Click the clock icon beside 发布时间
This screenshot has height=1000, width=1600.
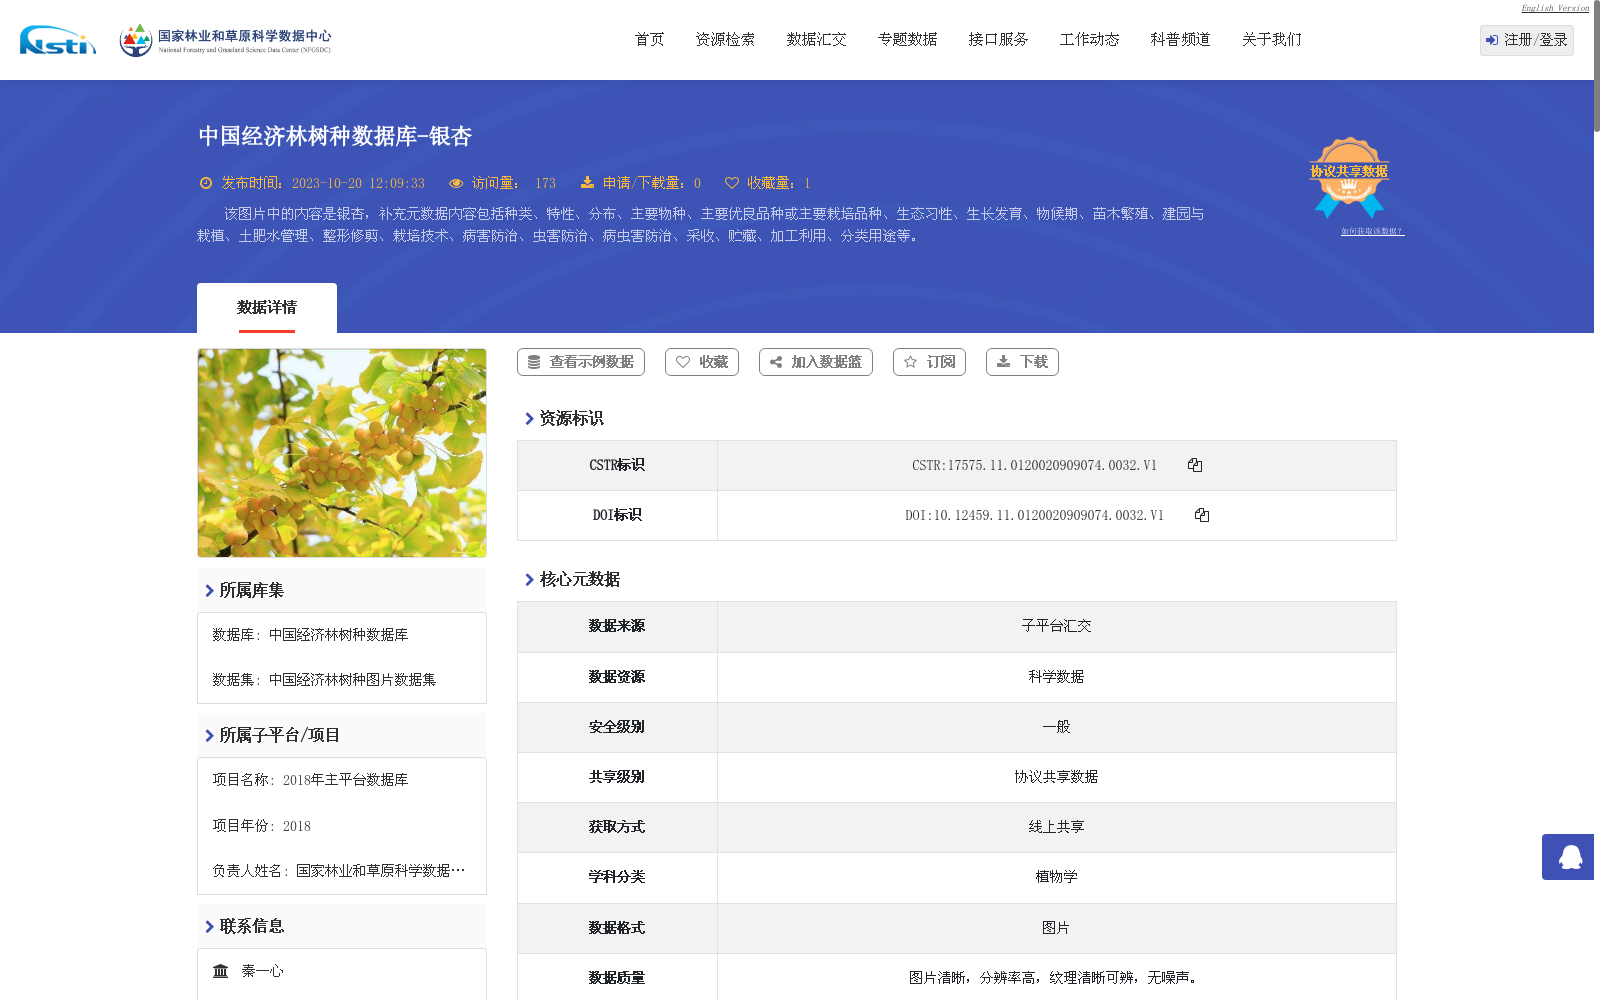pos(206,183)
